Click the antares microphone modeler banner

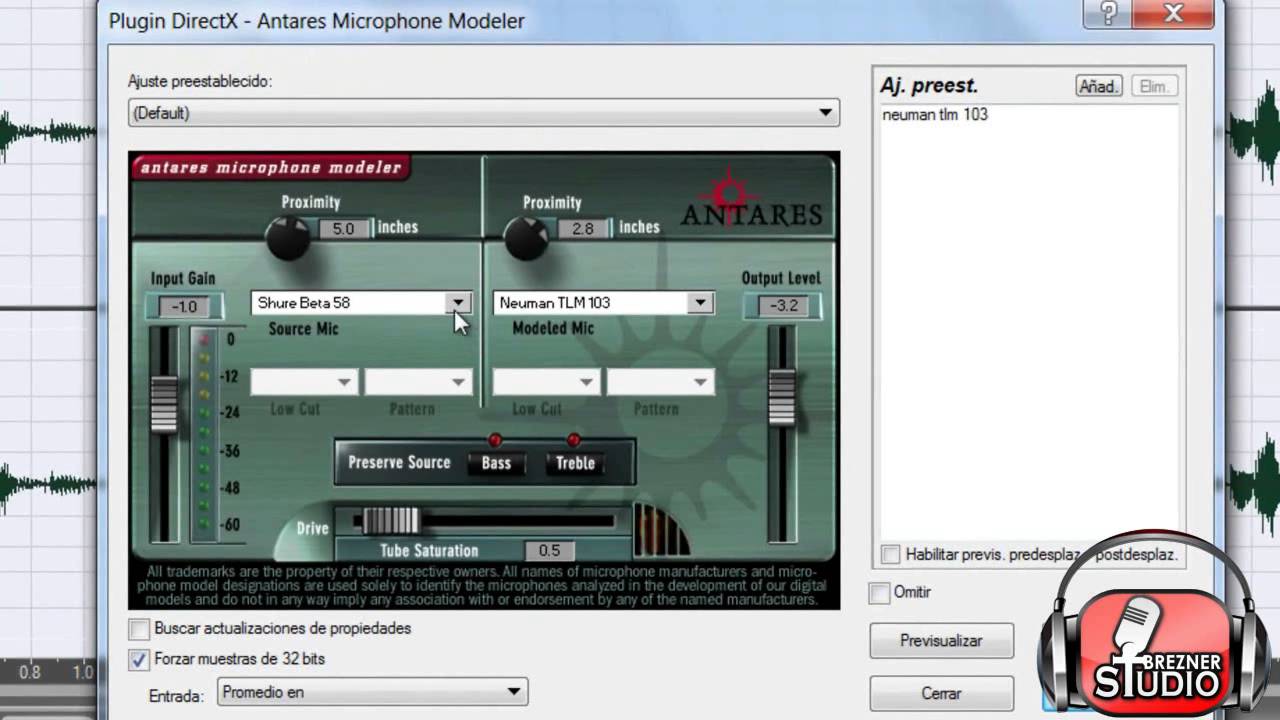click(x=271, y=167)
